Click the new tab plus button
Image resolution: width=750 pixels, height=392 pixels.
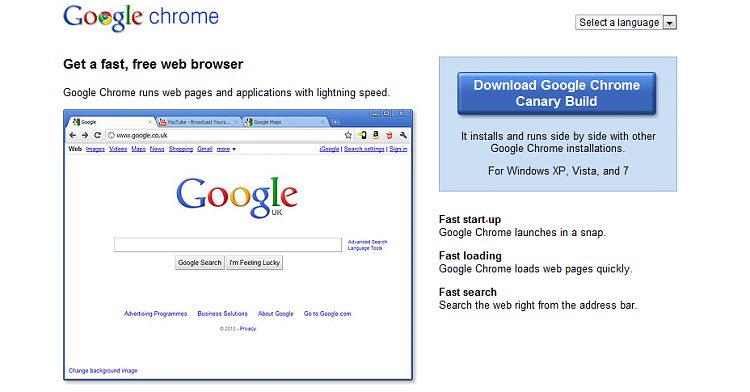click(336, 122)
